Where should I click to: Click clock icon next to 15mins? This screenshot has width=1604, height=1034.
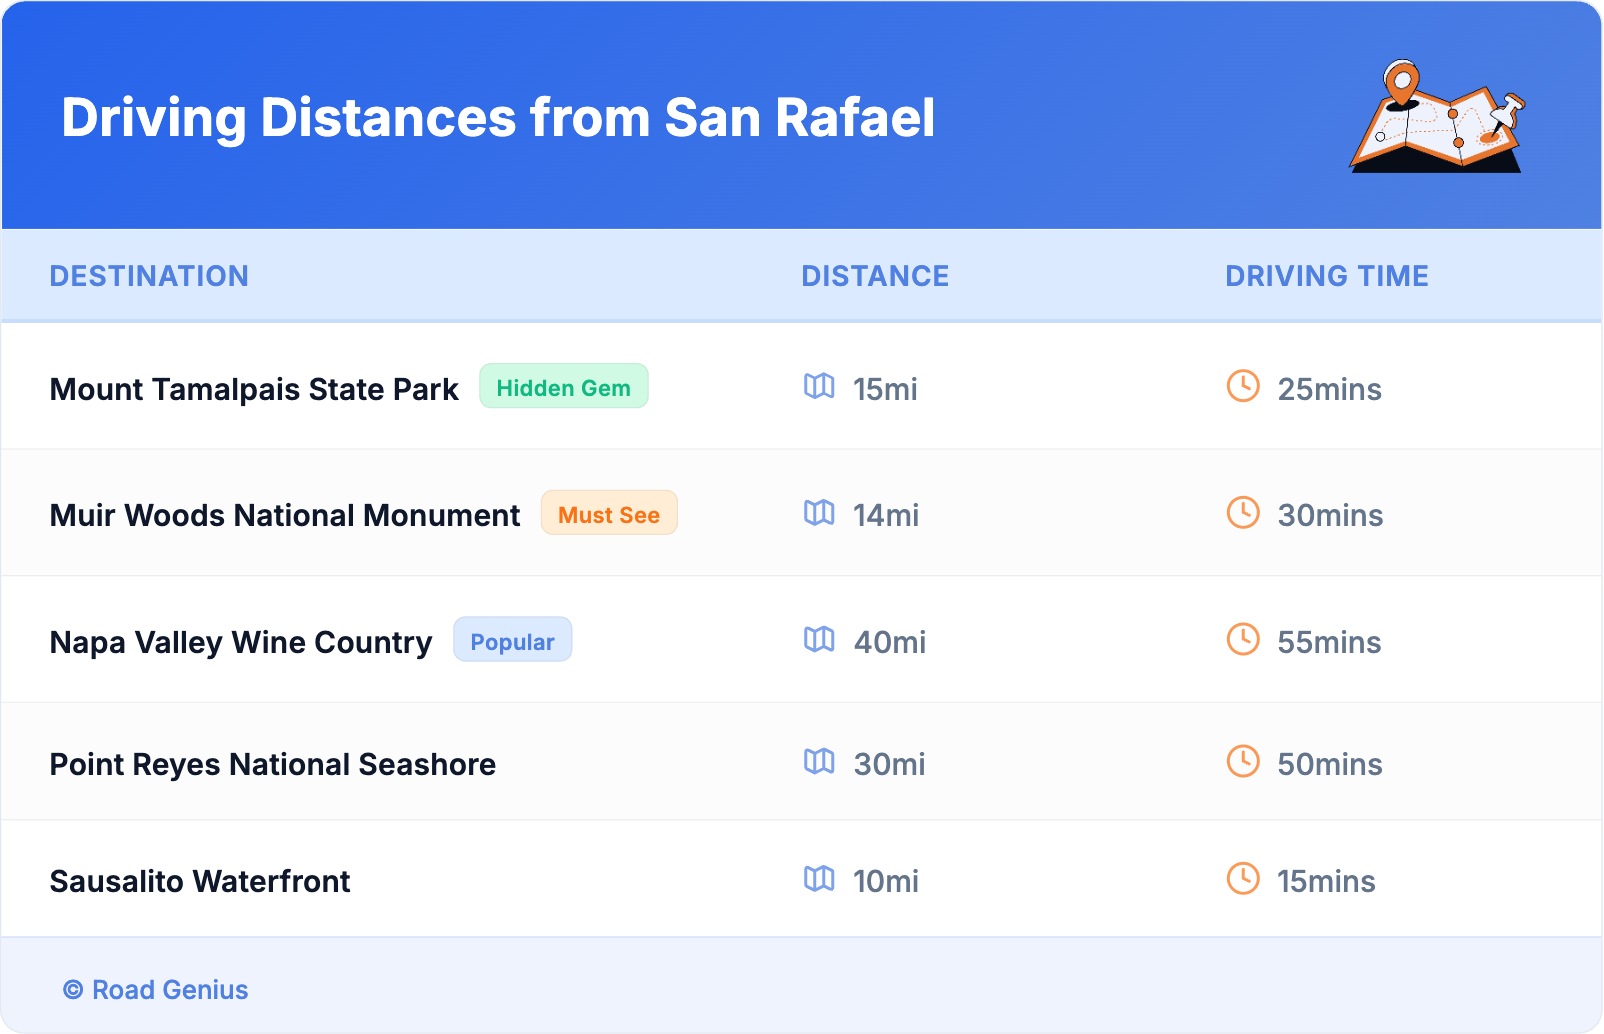pyautogui.click(x=1243, y=880)
